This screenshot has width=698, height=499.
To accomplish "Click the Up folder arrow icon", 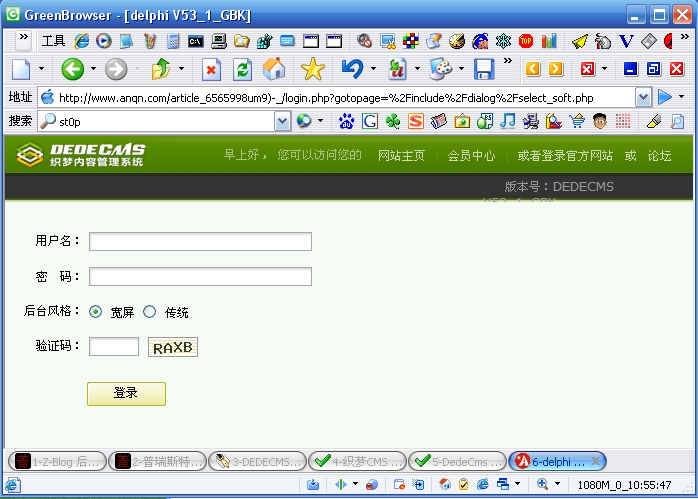I will pyautogui.click(x=161, y=69).
